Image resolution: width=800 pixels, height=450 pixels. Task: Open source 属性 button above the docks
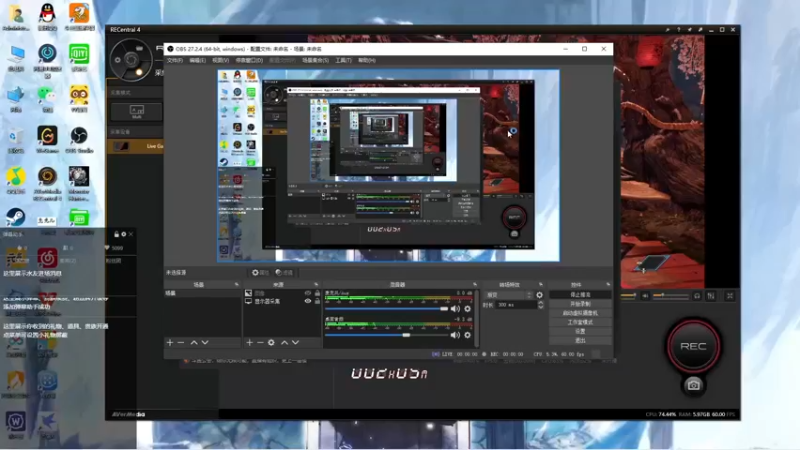click(x=260, y=272)
